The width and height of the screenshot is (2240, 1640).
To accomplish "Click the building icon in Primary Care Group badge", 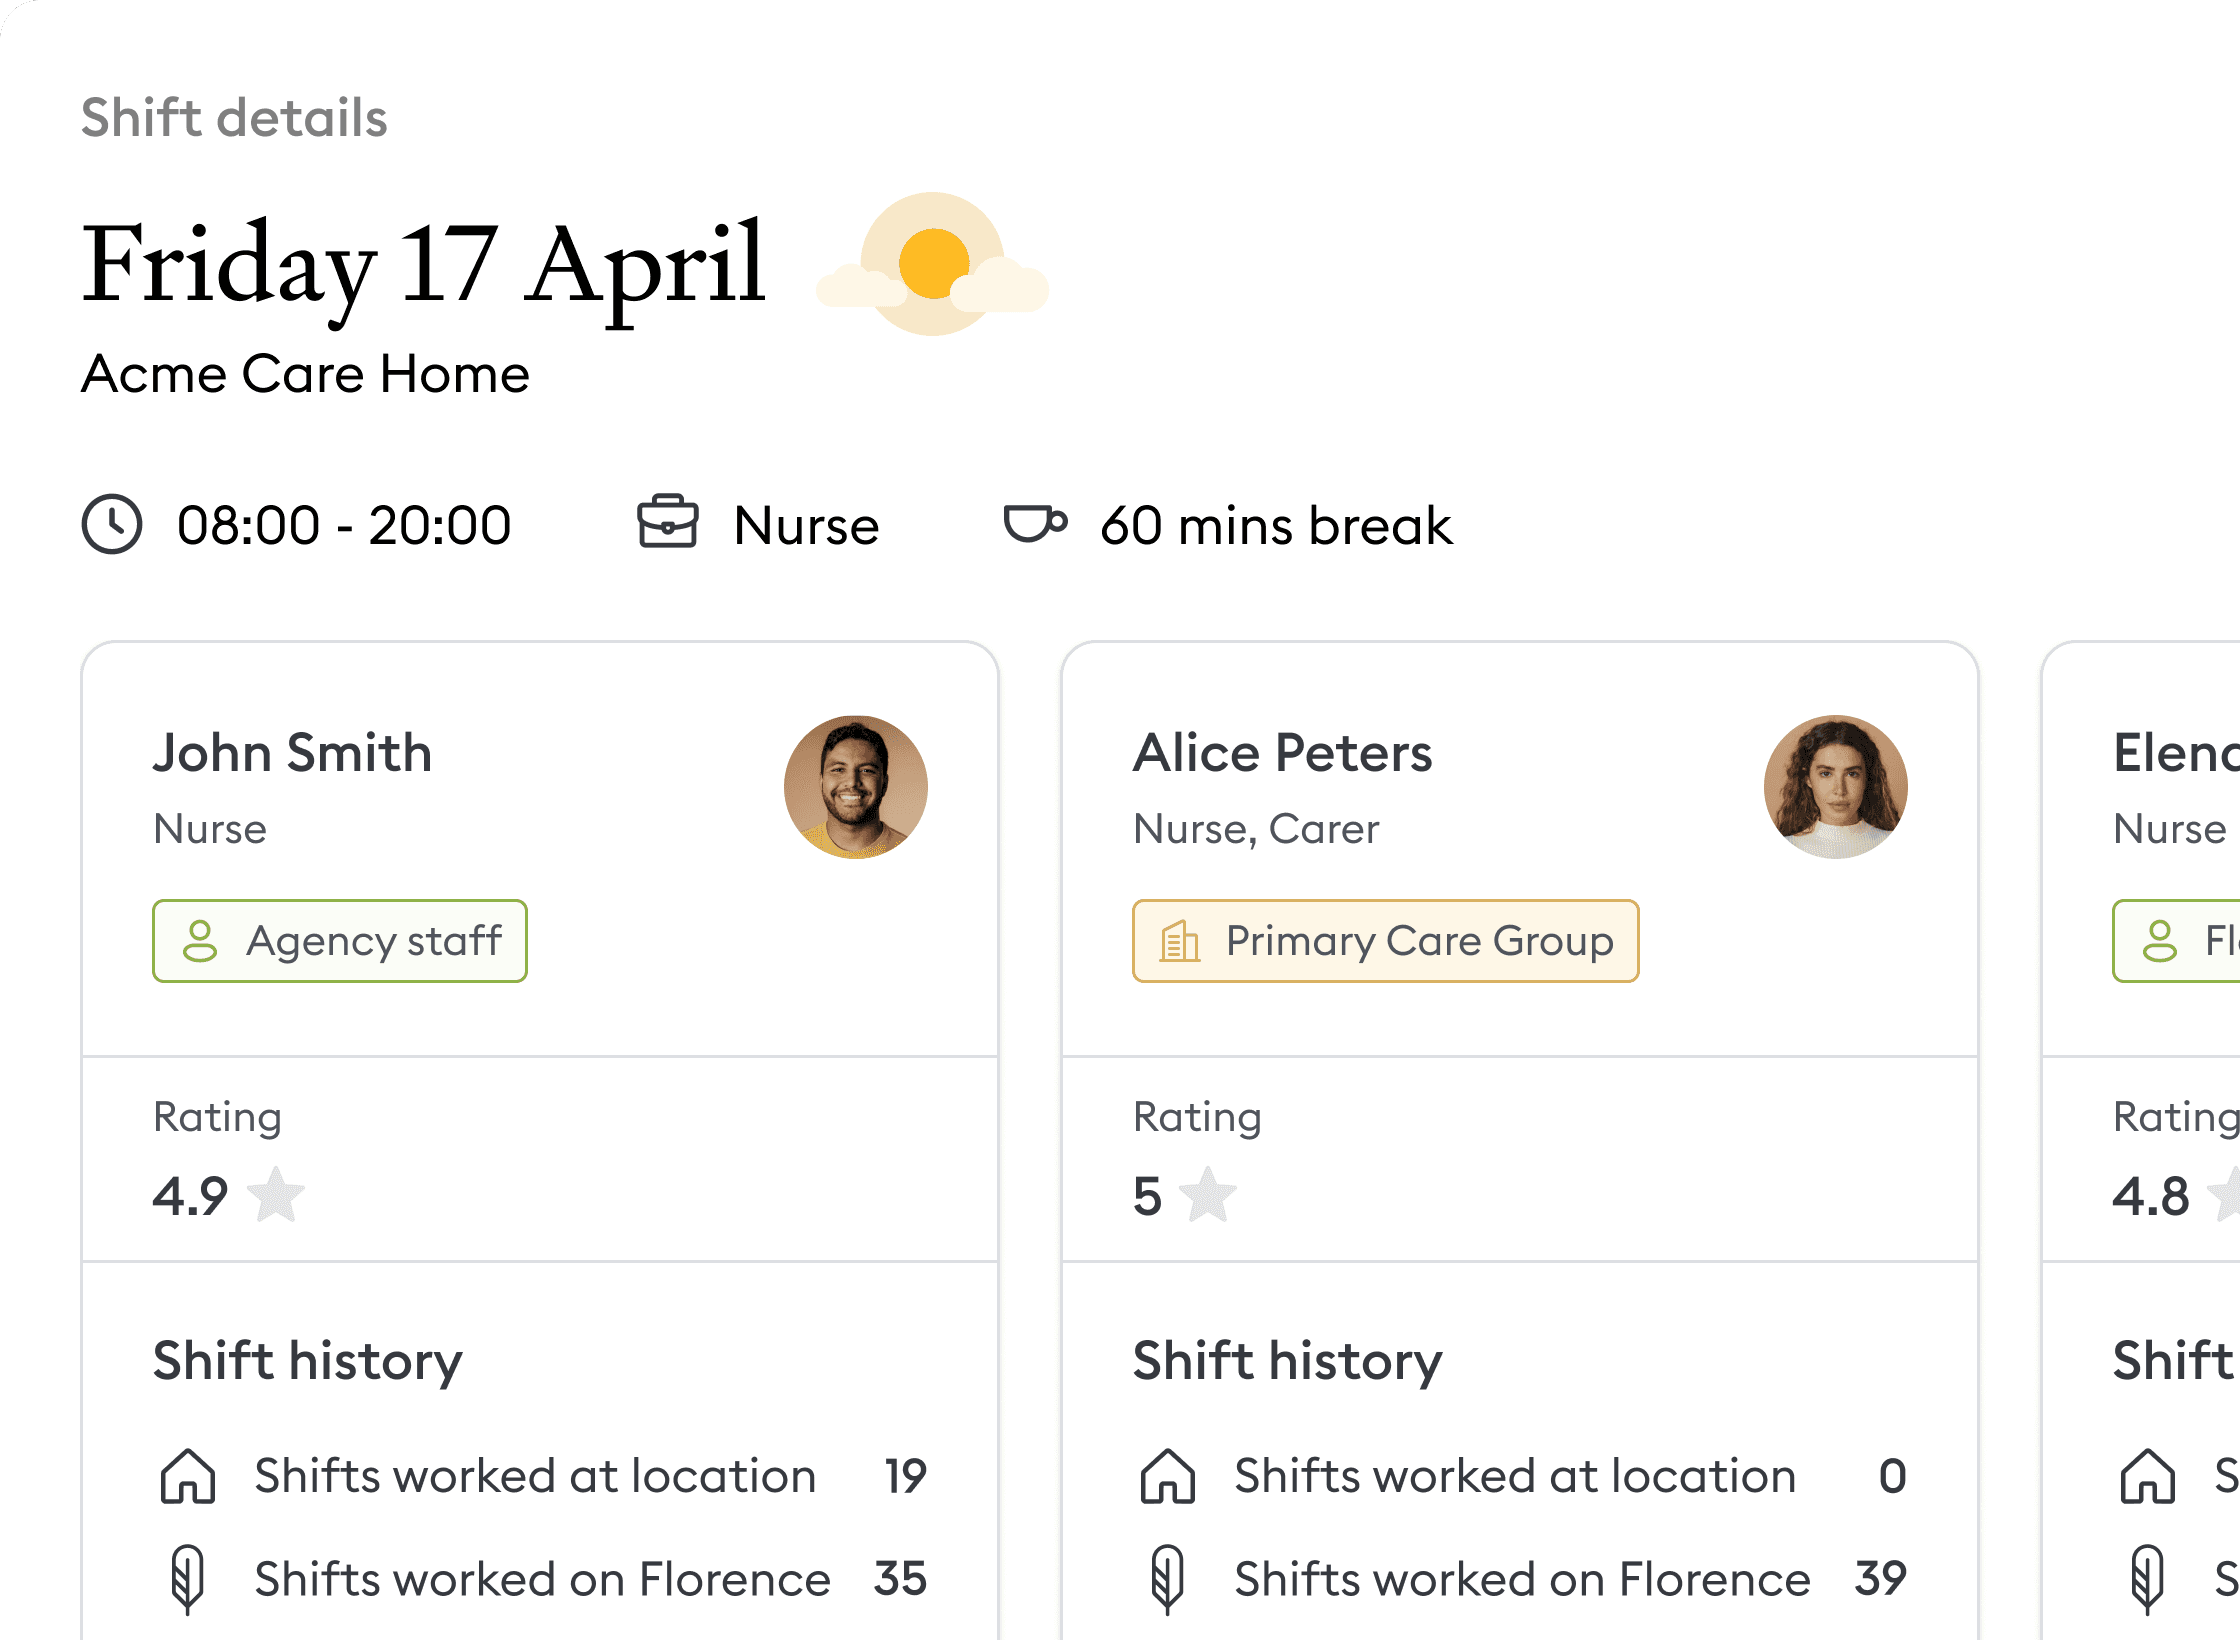I will click(x=1180, y=941).
